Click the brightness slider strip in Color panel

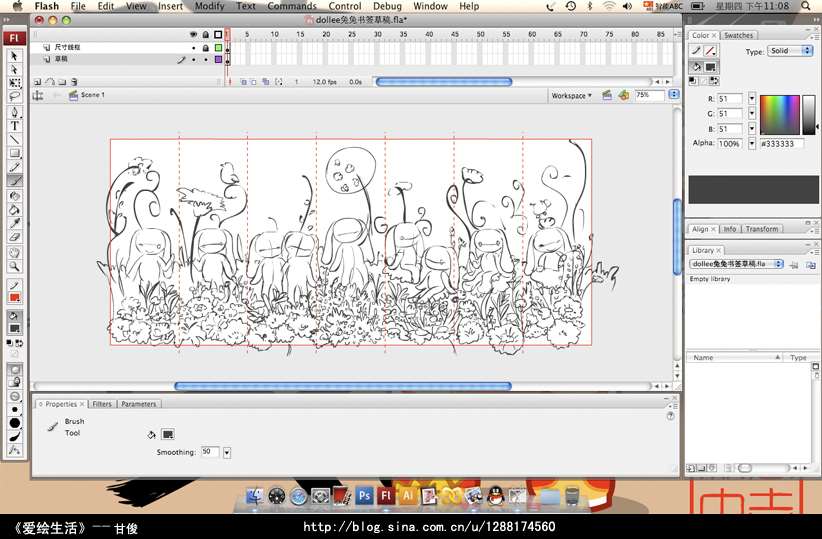808,115
